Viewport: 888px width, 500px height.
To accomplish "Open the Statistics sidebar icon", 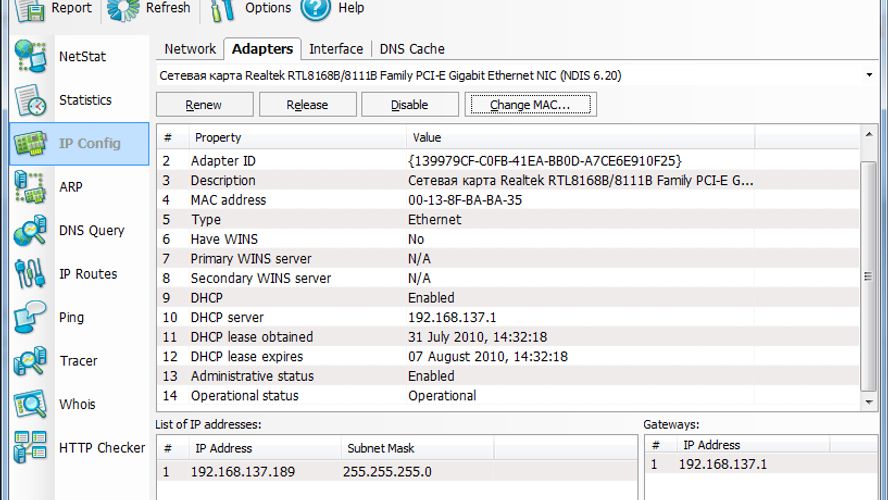I will 30,100.
